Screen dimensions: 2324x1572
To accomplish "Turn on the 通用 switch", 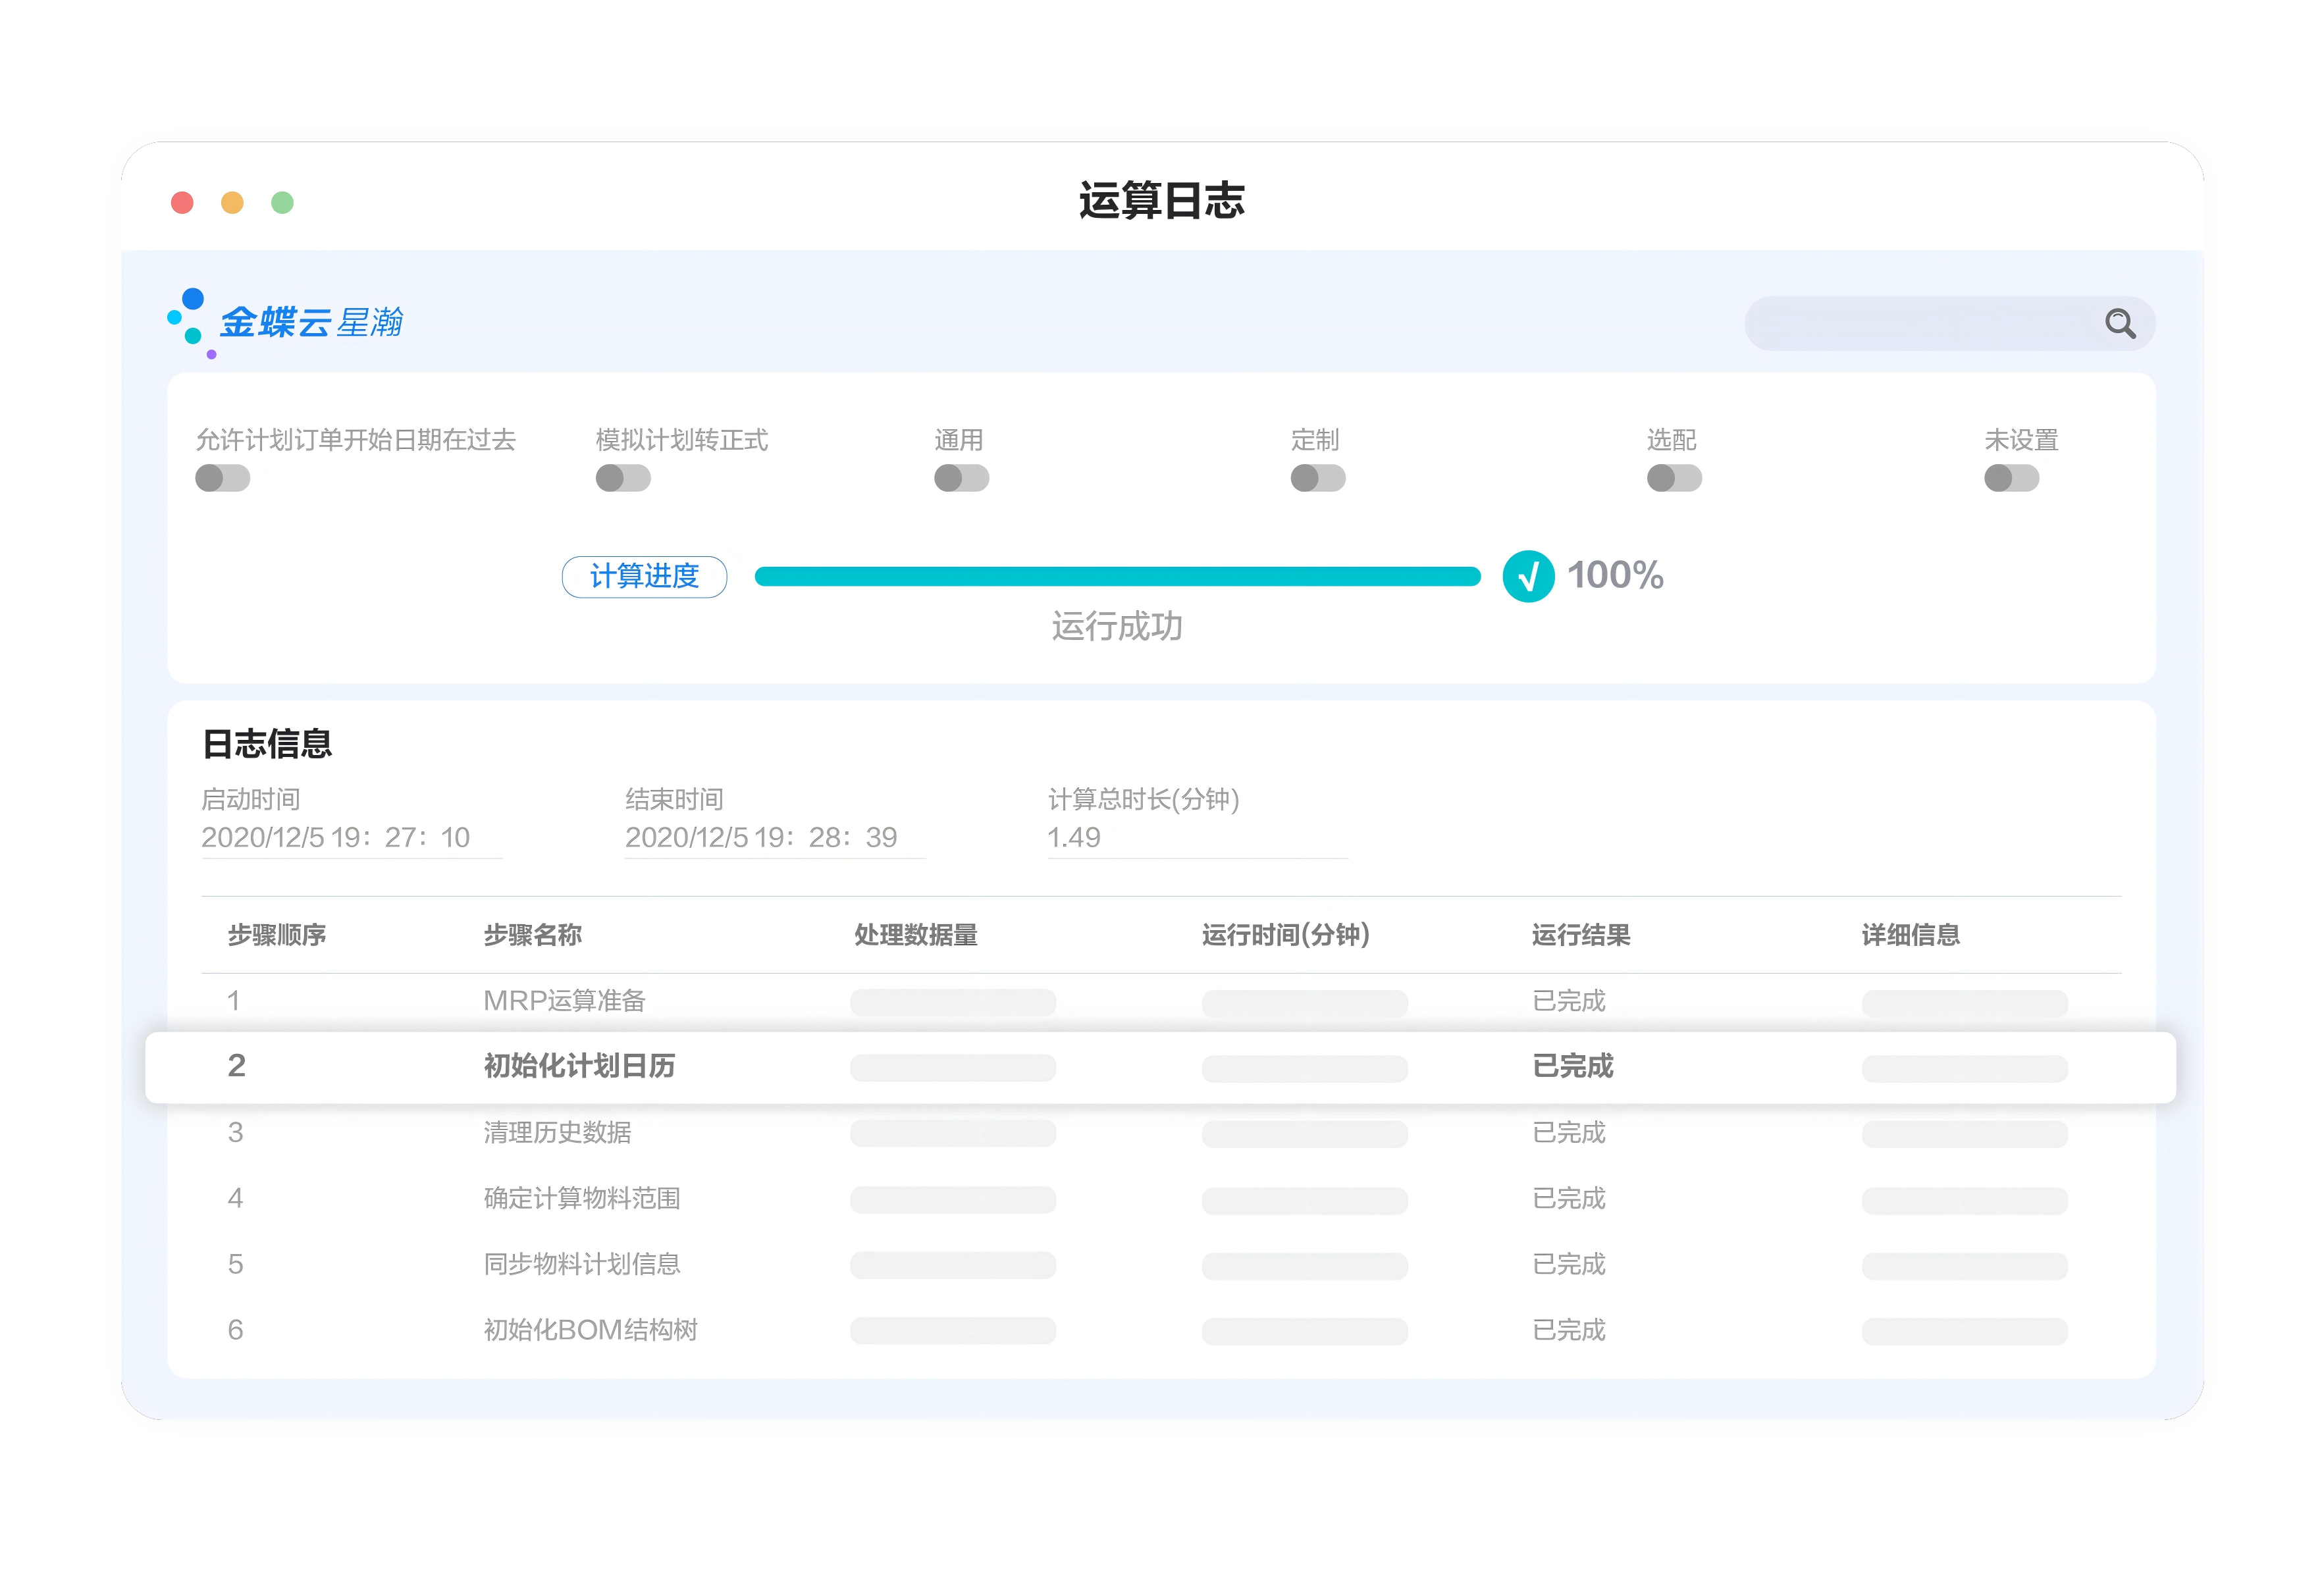I will pos(961,478).
